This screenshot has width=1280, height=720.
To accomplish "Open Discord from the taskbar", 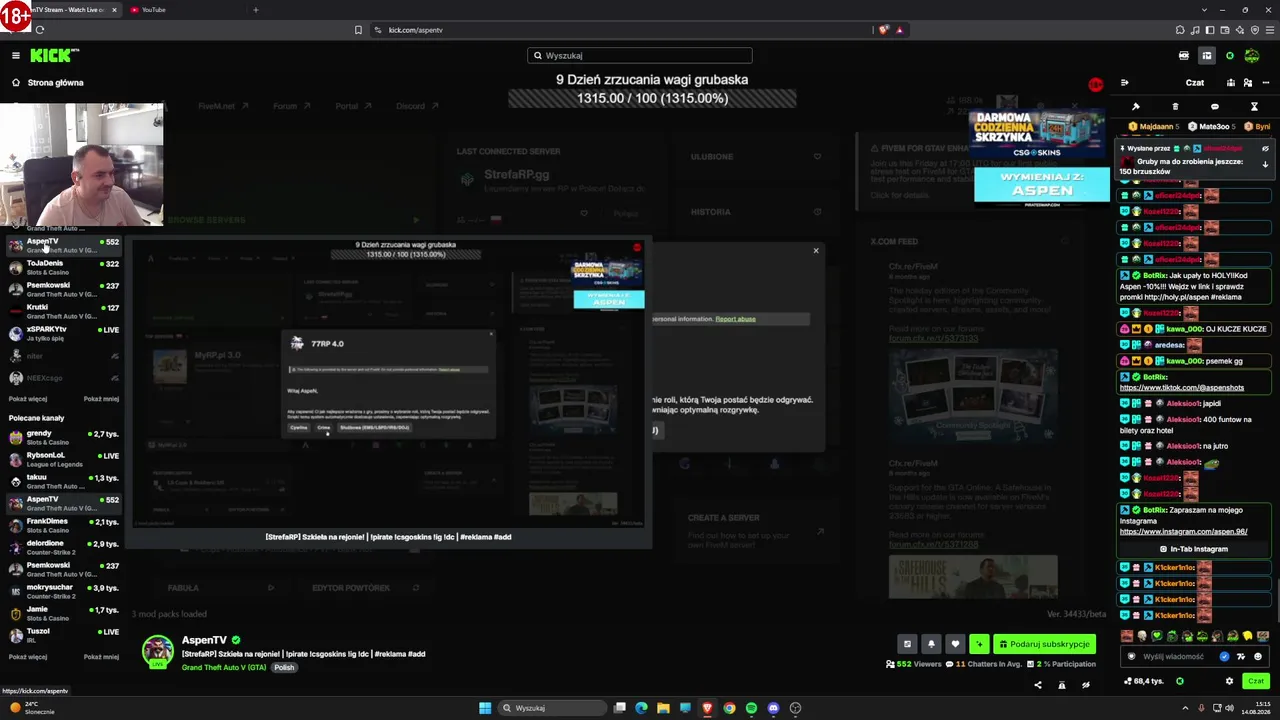I will pos(773,708).
